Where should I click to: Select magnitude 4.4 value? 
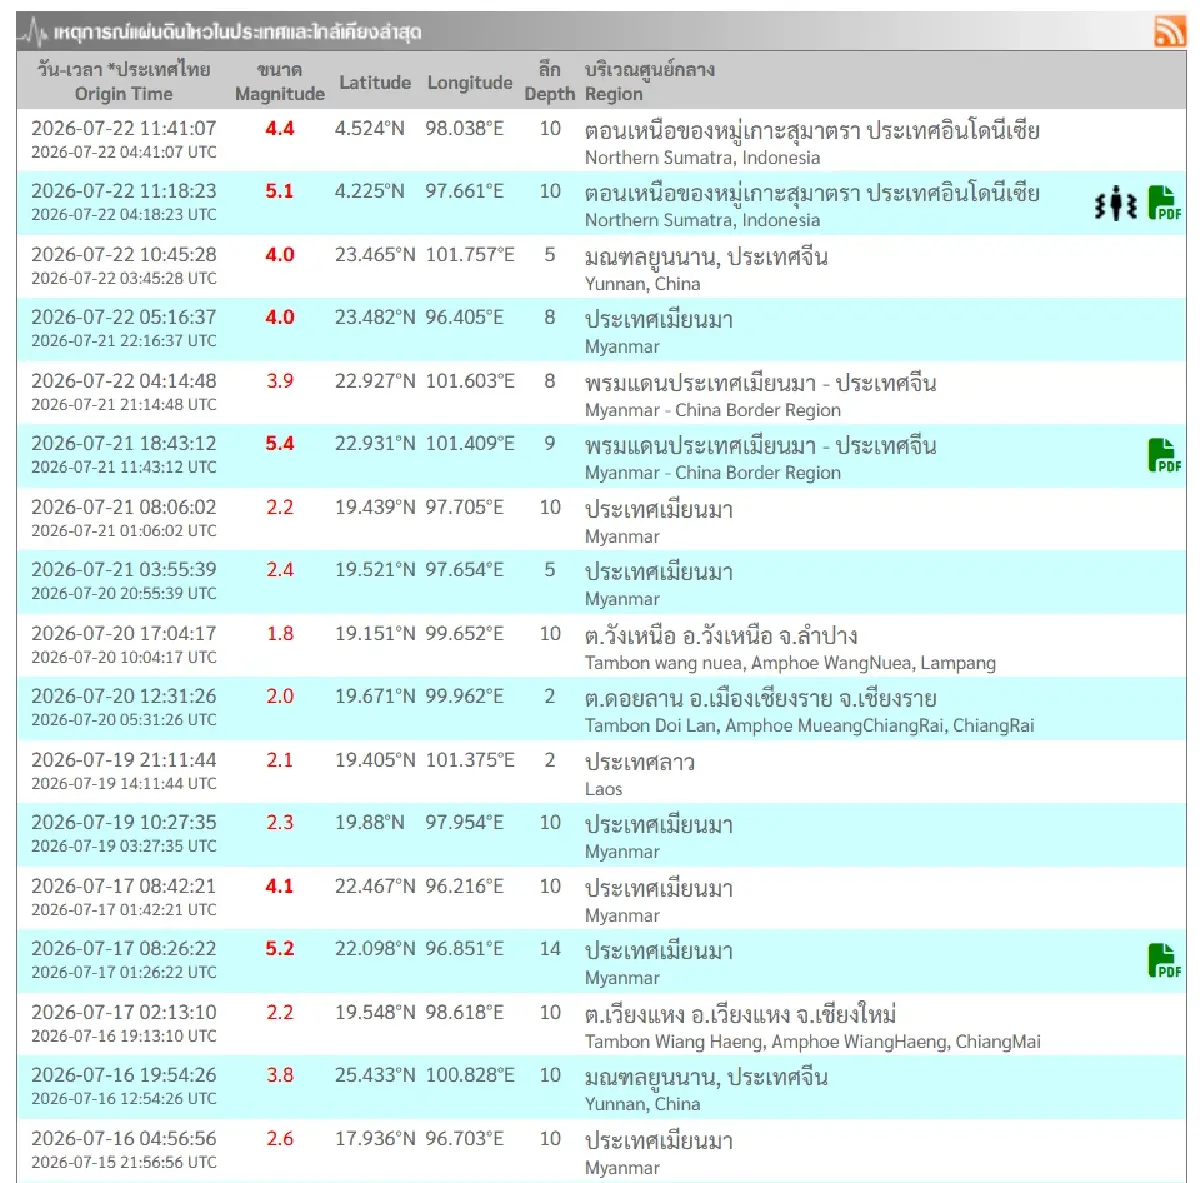(x=280, y=128)
